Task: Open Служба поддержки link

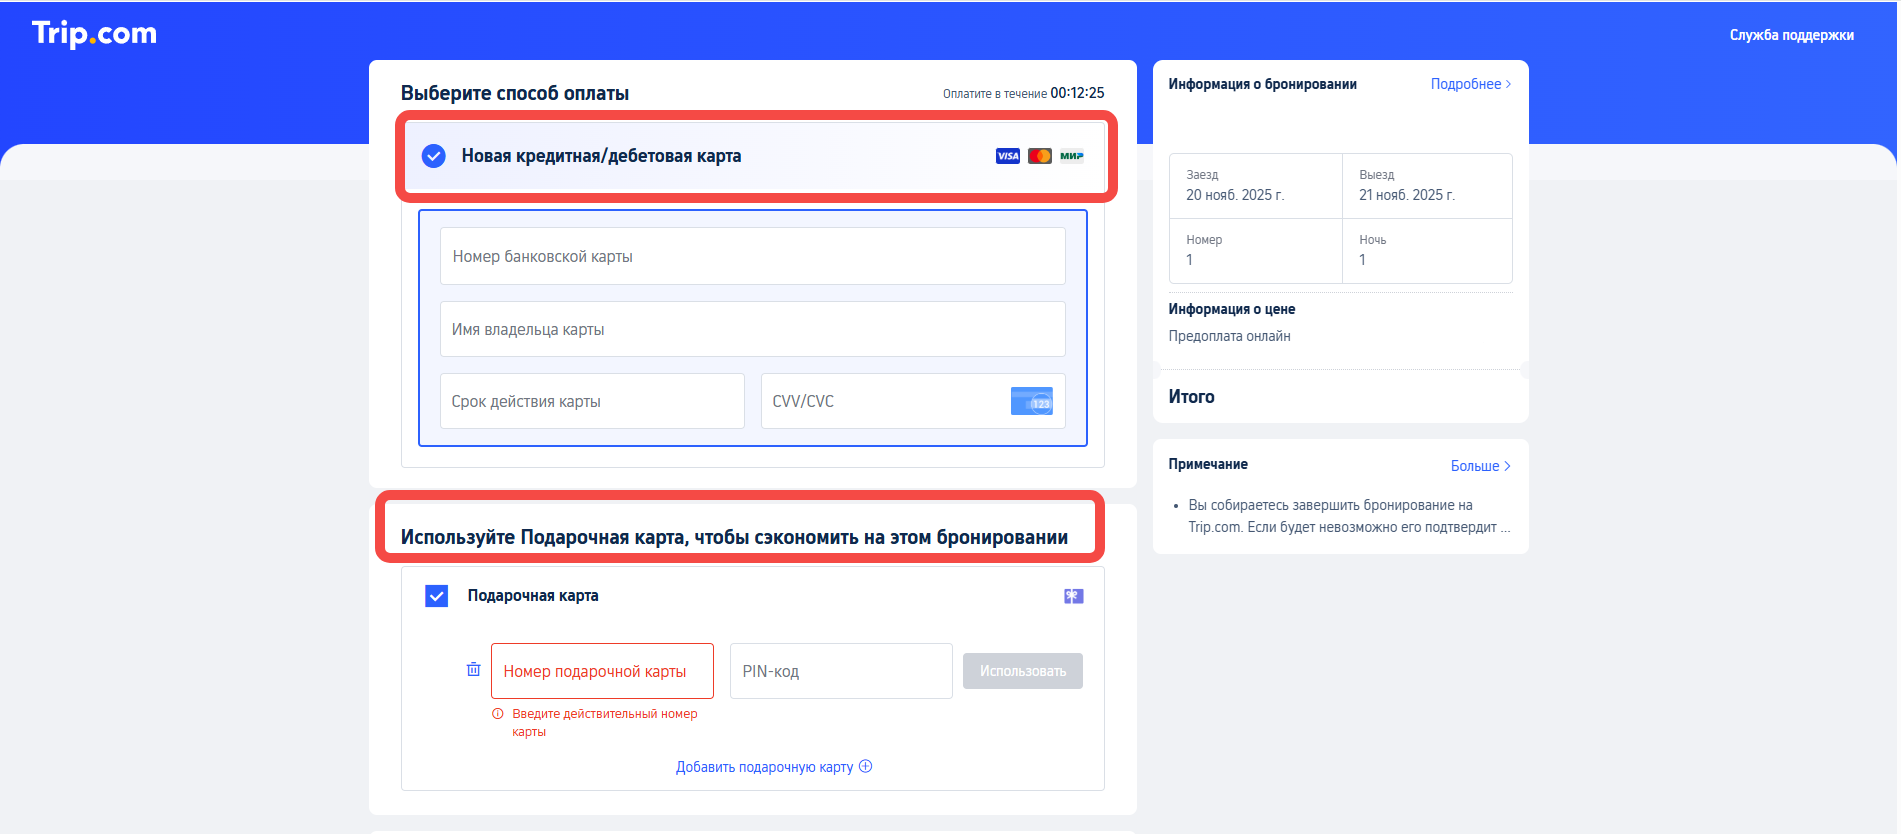Action: pyautogui.click(x=1792, y=35)
